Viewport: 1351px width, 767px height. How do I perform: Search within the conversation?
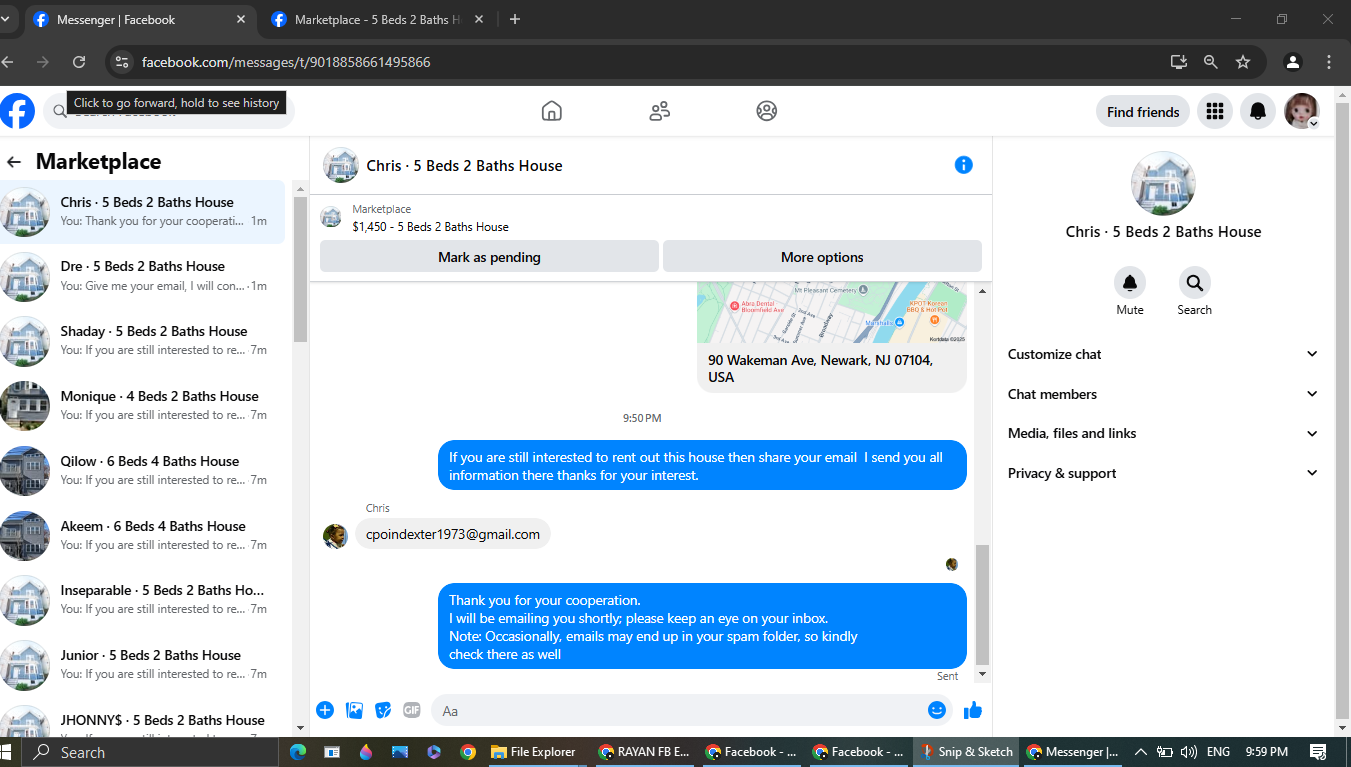[1194, 283]
